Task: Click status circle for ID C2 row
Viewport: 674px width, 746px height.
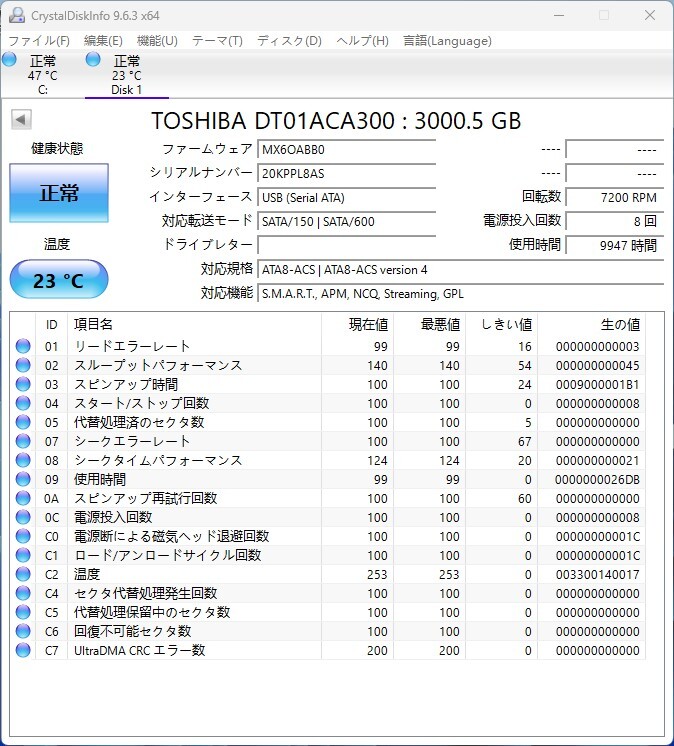Action: tap(23, 574)
